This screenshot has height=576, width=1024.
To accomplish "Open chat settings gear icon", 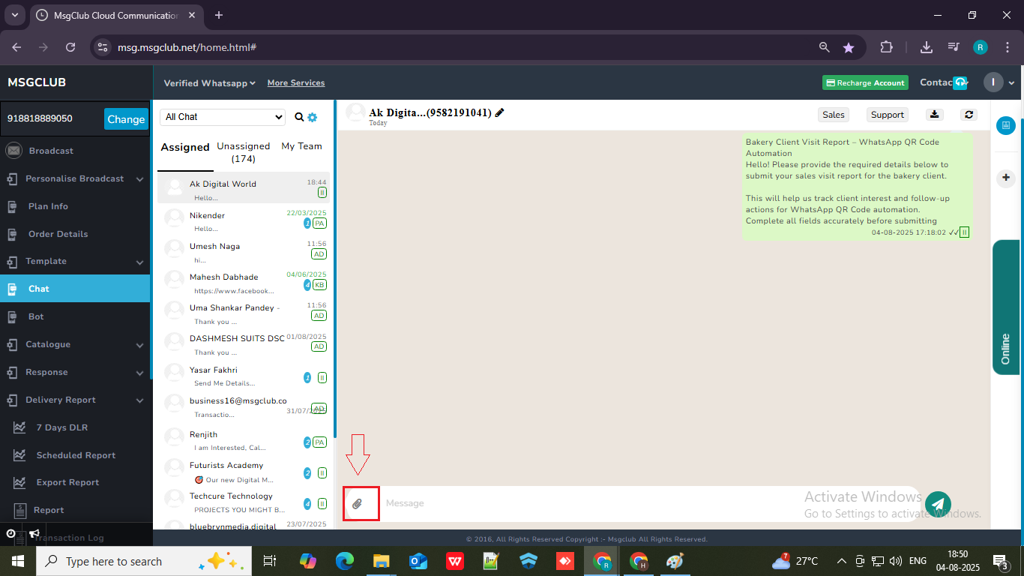I will click(312, 118).
